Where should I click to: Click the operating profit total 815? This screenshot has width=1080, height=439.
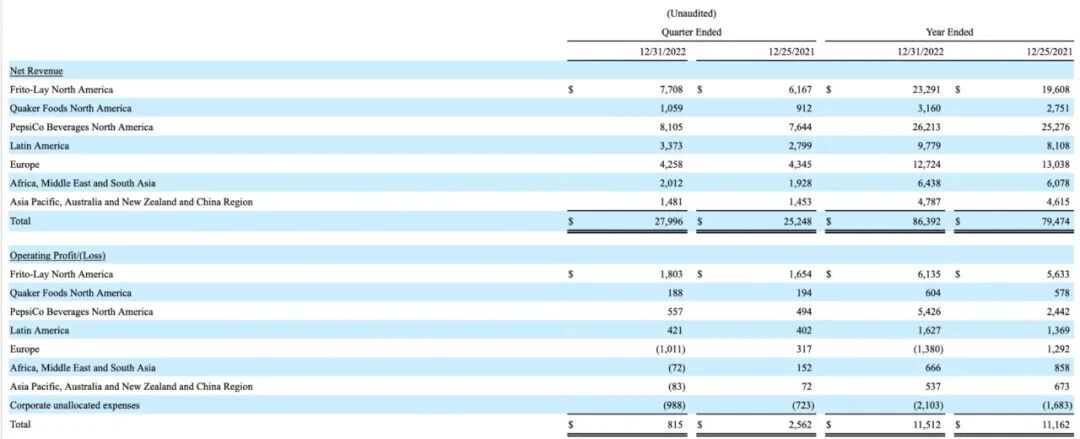pyautogui.click(x=678, y=425)
